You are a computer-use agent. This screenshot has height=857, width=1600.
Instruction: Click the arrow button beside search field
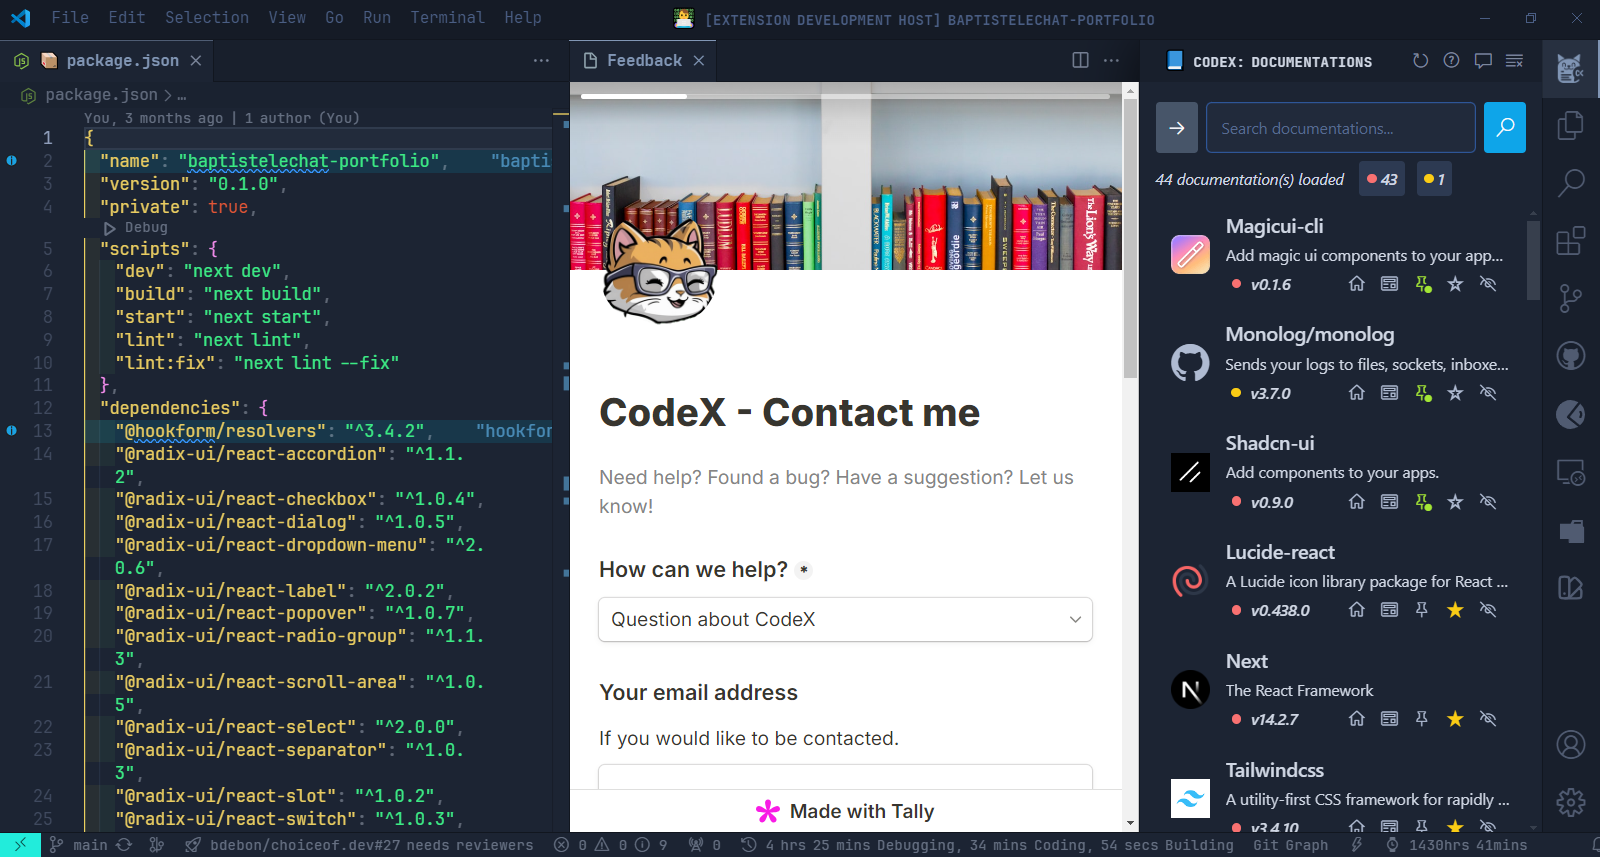(x=1177, y=127)
